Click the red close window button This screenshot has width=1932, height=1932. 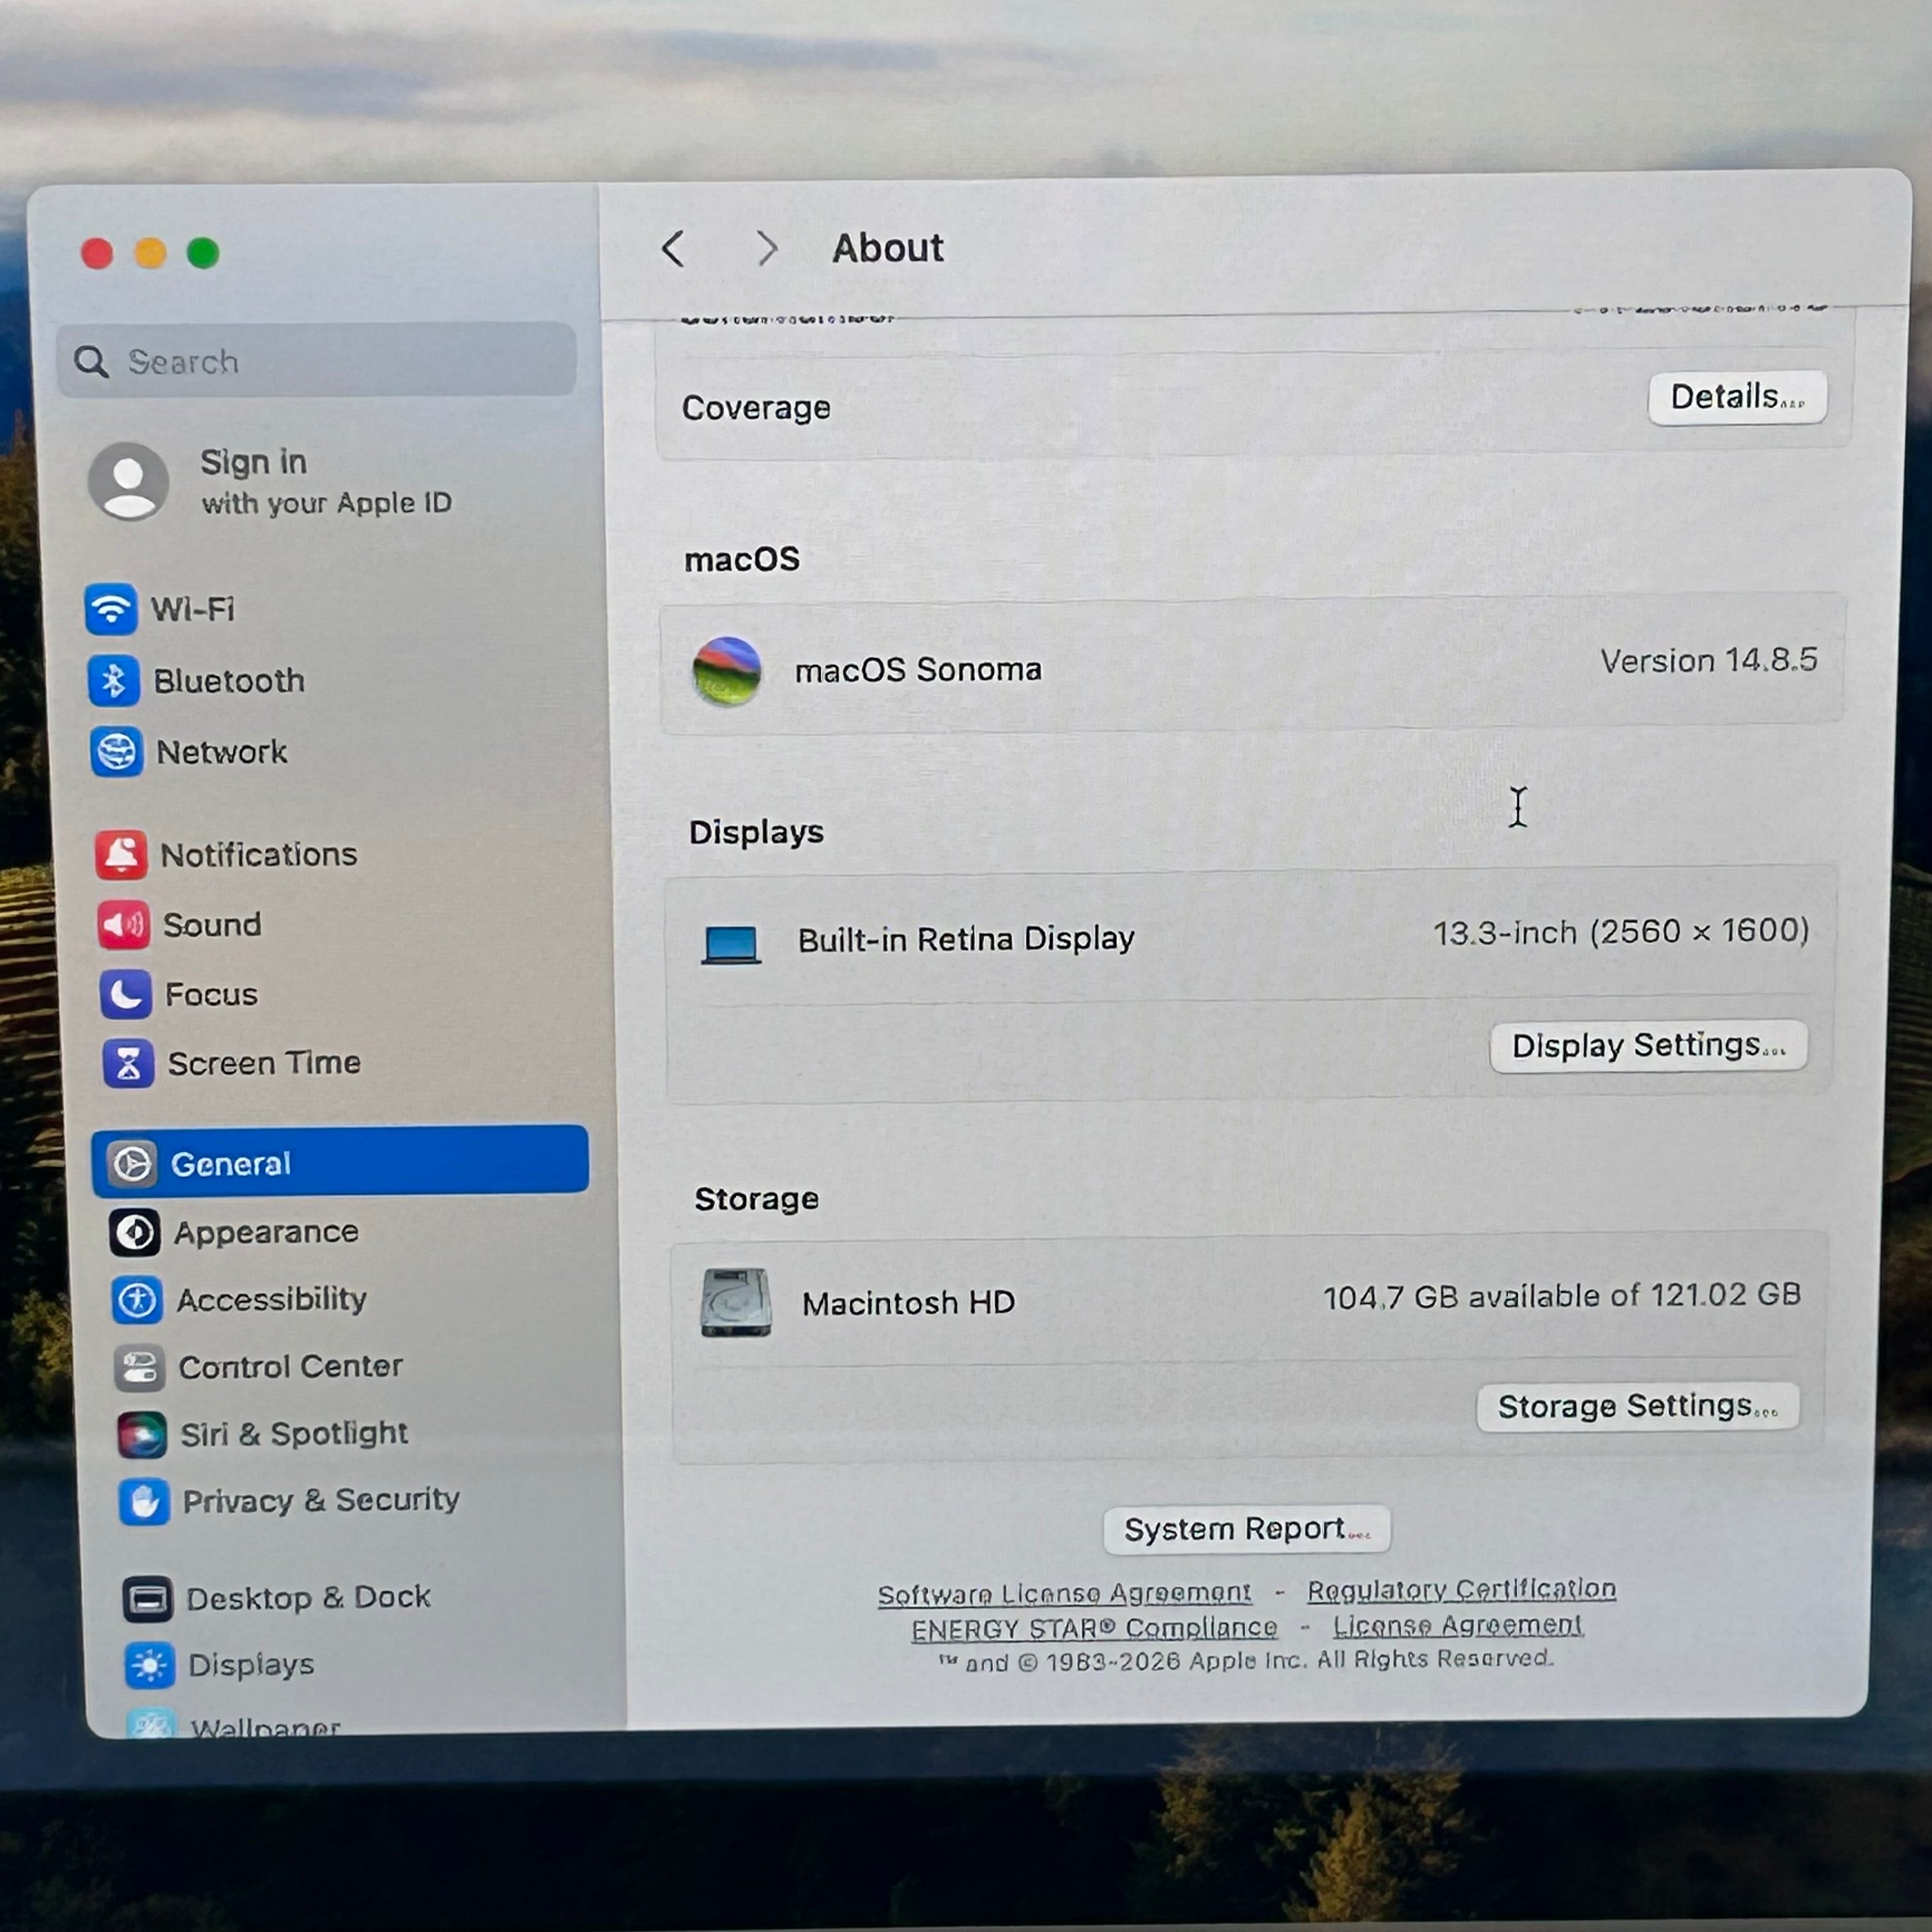(97, 254)
